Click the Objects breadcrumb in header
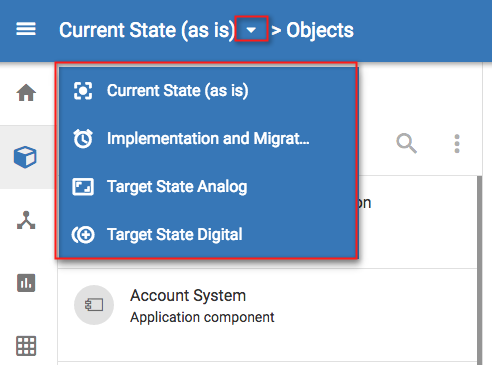The height and width of the screenshot is (365, 492). [320, 31]
